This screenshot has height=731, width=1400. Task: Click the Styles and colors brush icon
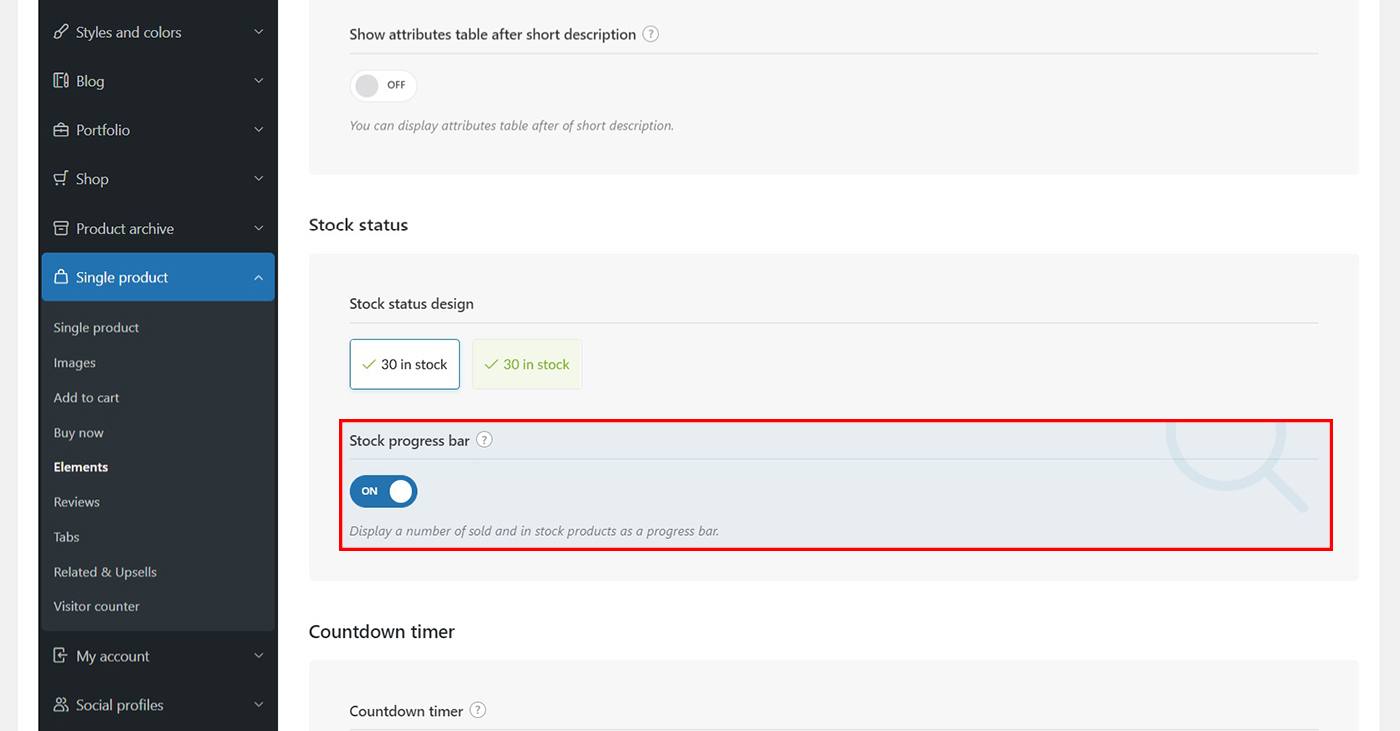click(61, 32)
